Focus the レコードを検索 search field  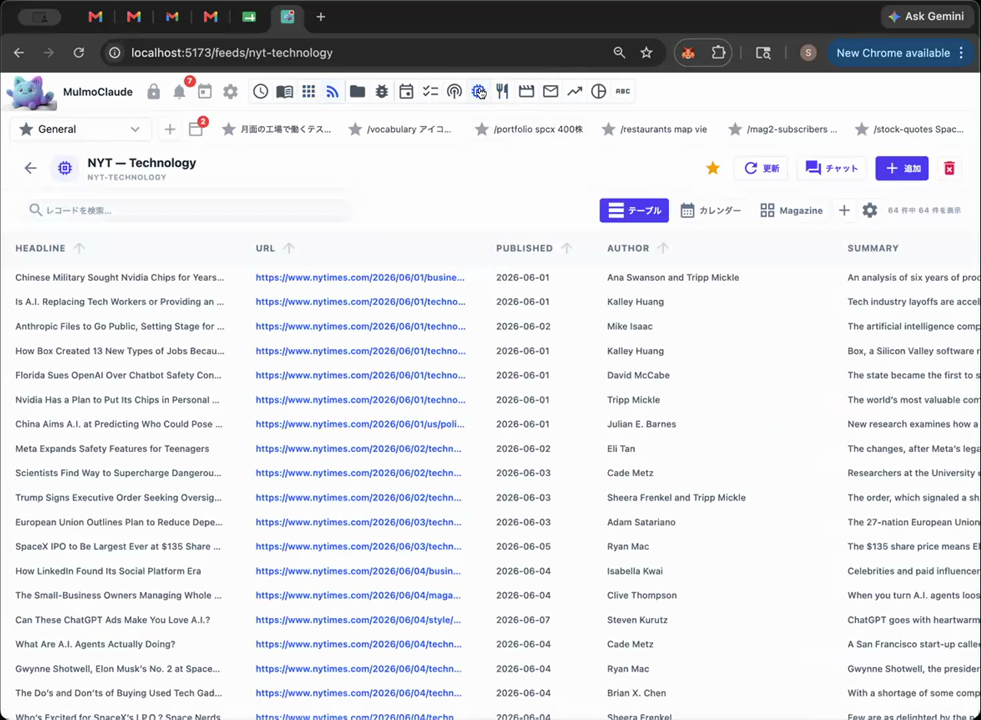pos(188,210)
